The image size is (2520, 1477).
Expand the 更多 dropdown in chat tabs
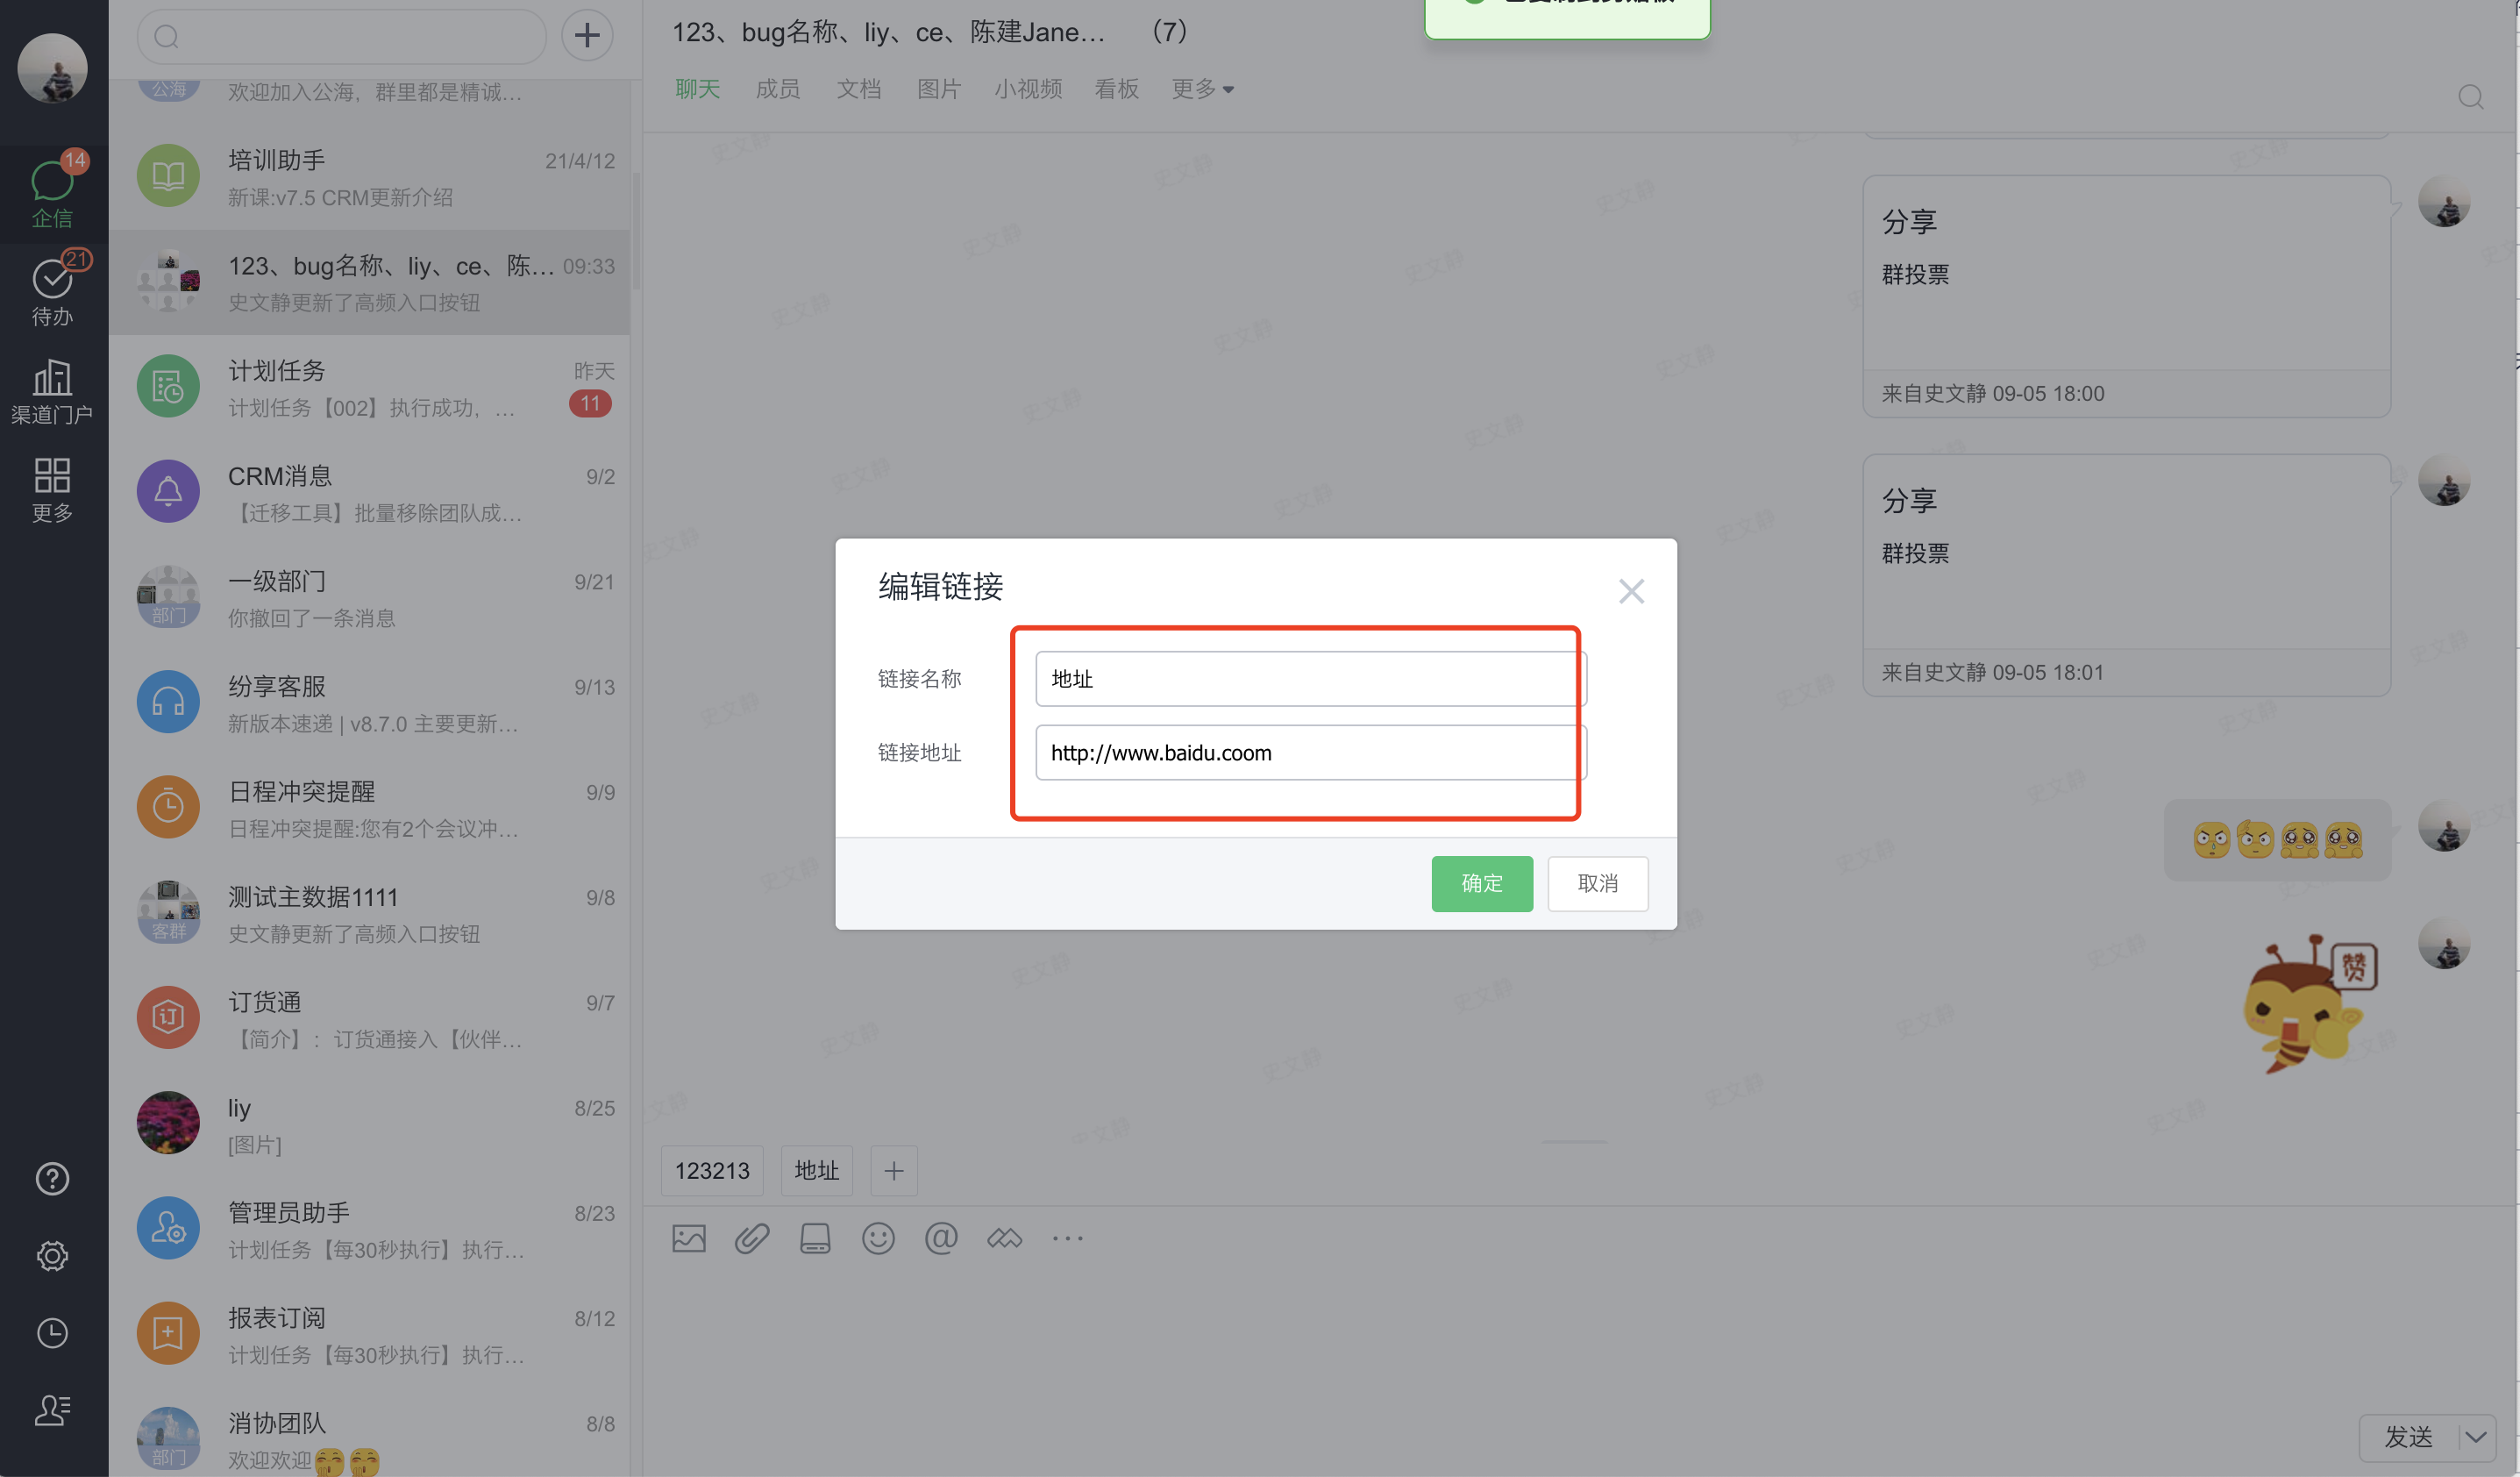pyautogui.click(x=1202, y=89)
